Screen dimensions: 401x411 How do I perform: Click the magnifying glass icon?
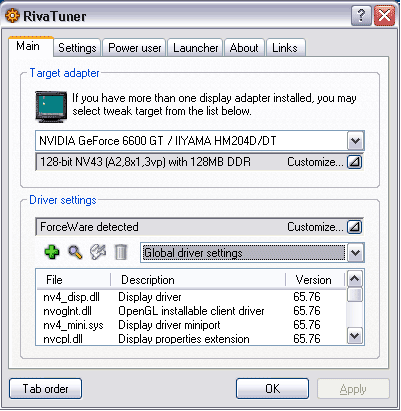pos(75,252)
